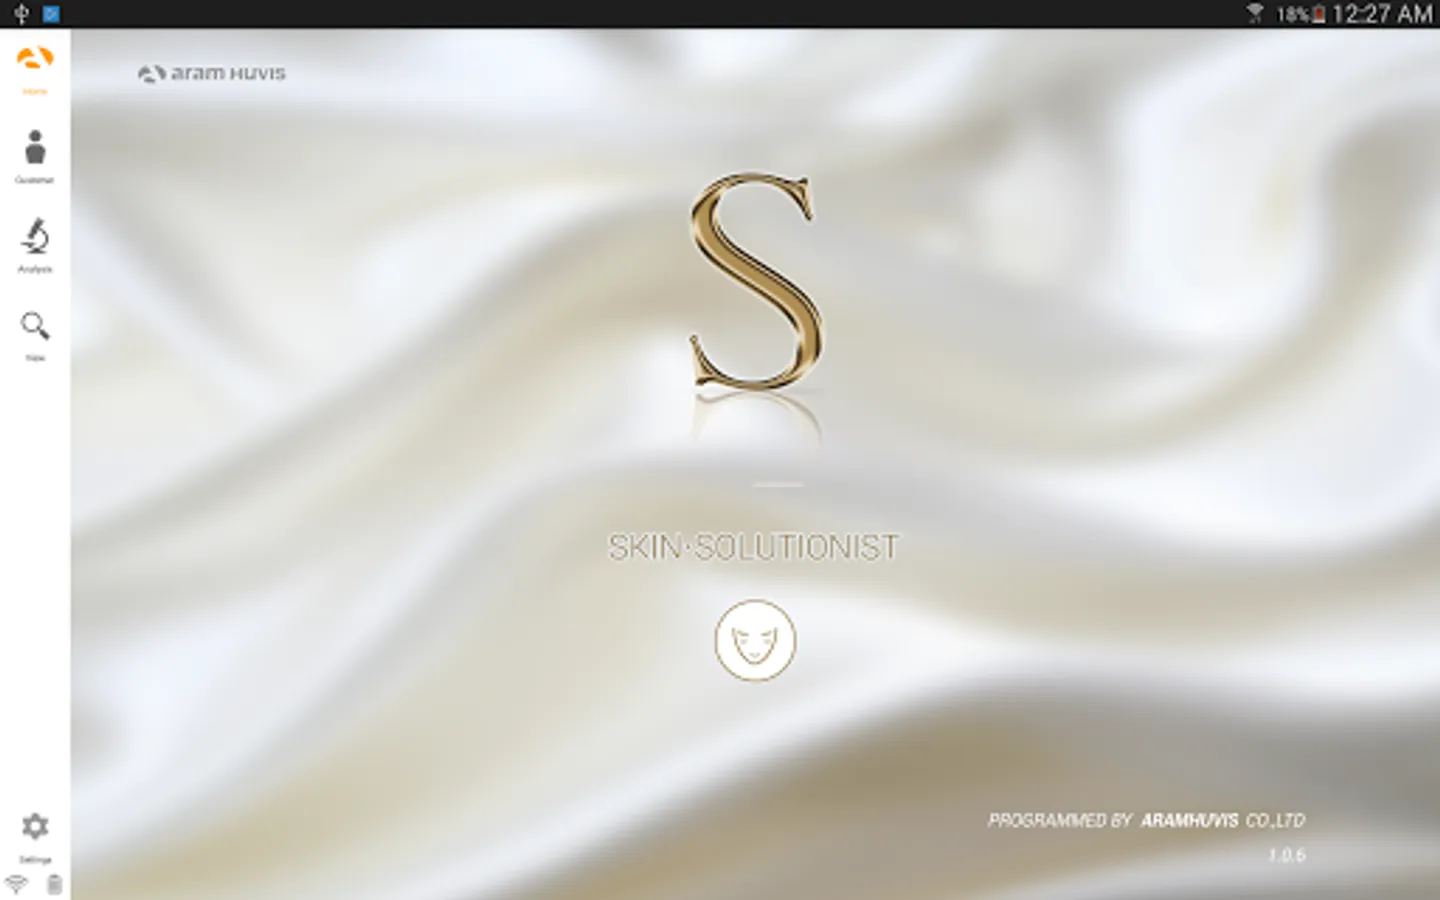Open the Home section in the sidebar
Screen dimensions: 1440x900
pos(35,68)
